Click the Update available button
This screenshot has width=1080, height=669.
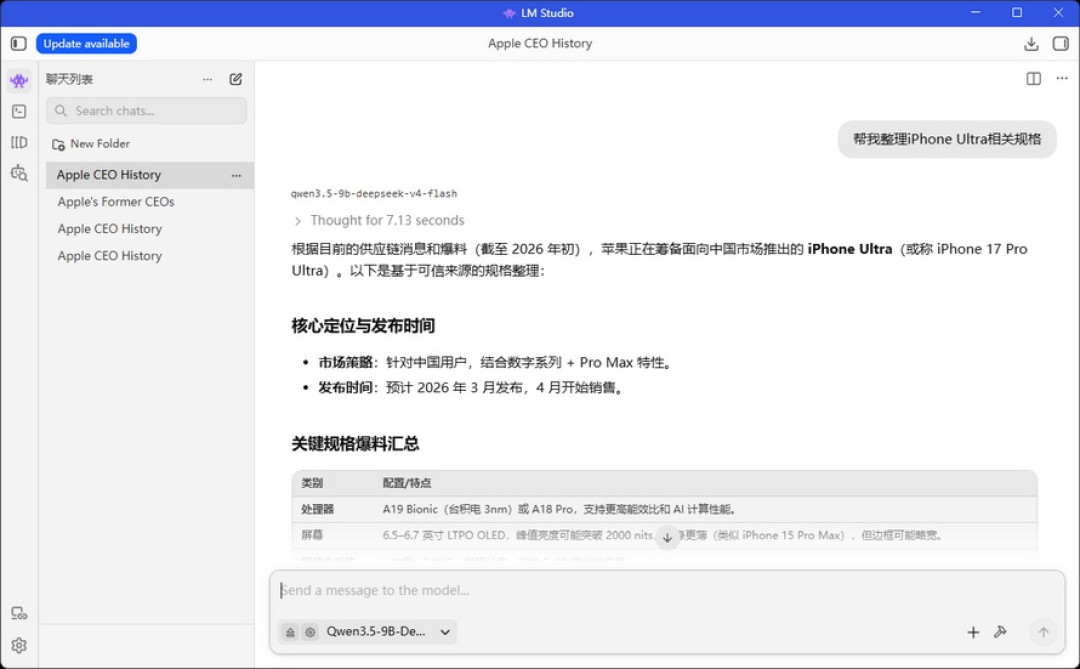[x=86, y=43]
